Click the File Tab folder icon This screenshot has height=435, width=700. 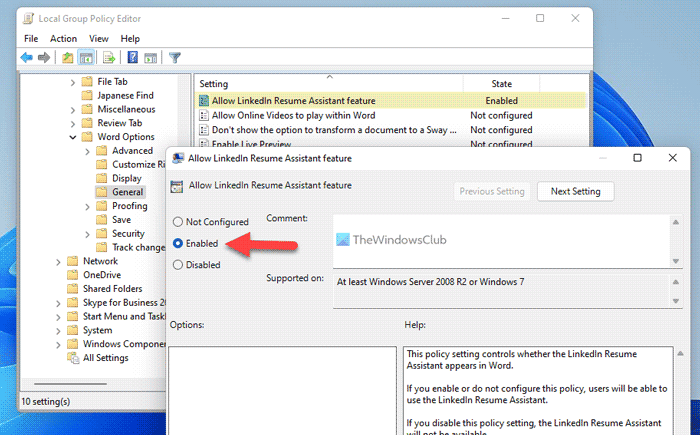pos(87,82)
